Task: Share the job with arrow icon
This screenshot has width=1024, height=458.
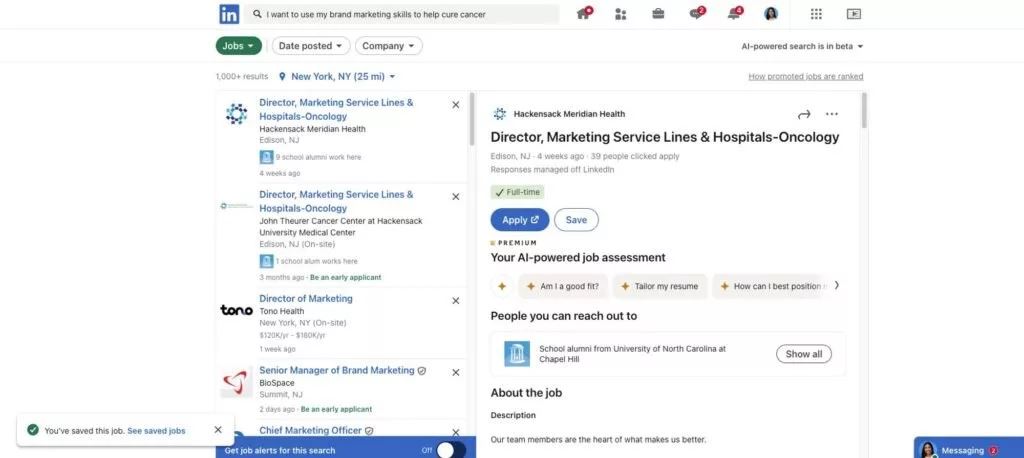Action: (804, 114)
